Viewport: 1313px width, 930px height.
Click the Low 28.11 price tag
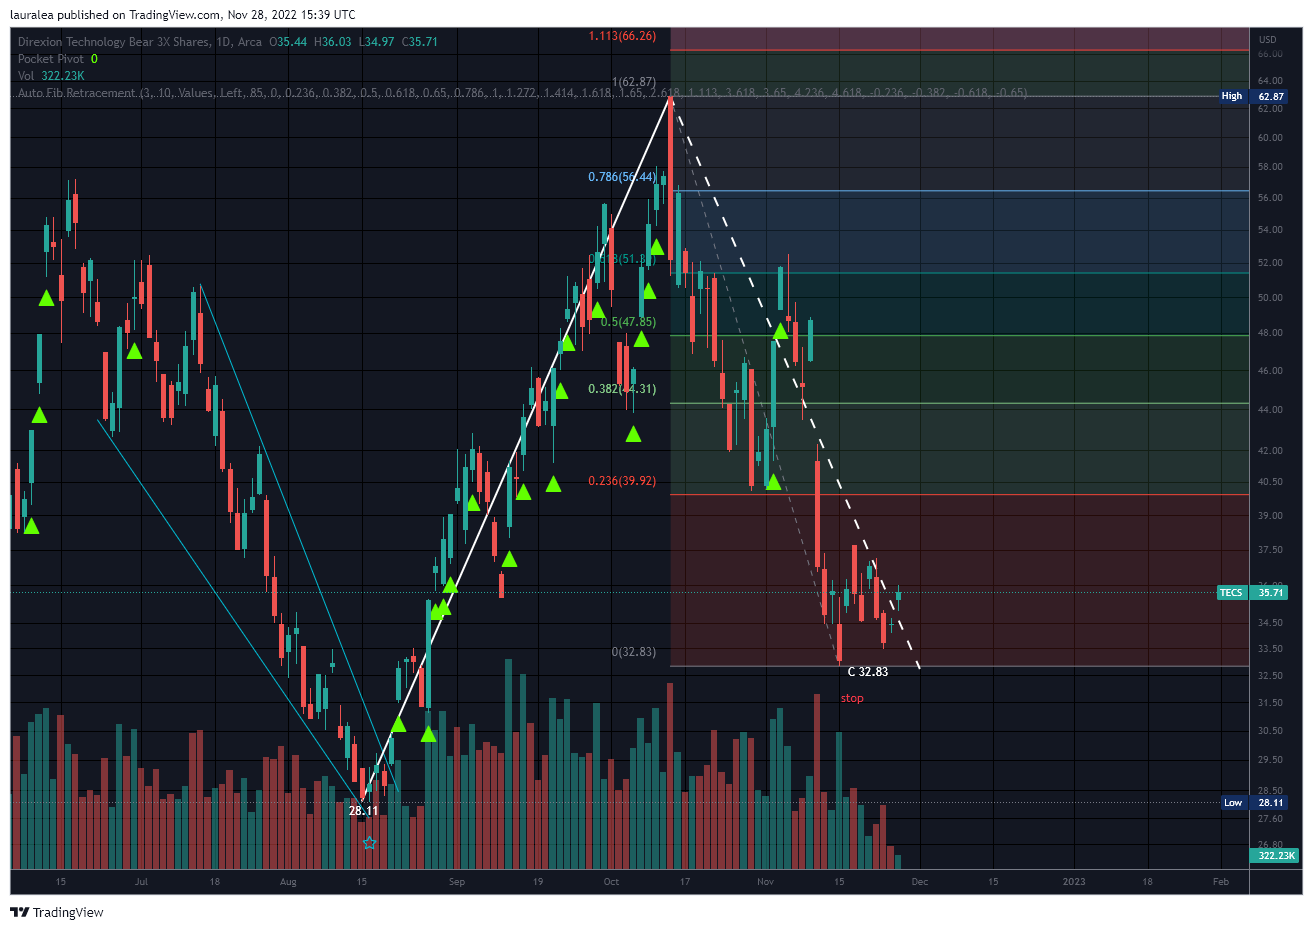(1254, 803)
